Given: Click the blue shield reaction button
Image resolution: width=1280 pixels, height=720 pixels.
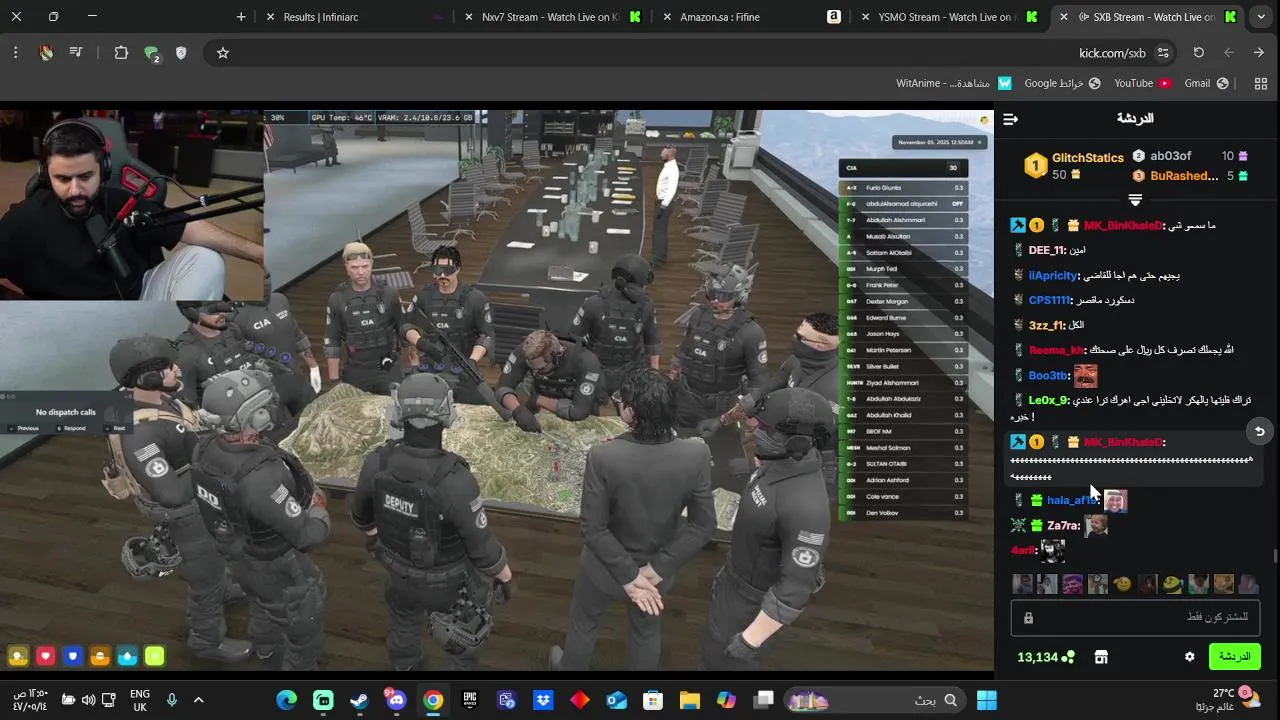Looking at the screenshot, I should click(x=72, y=656).
